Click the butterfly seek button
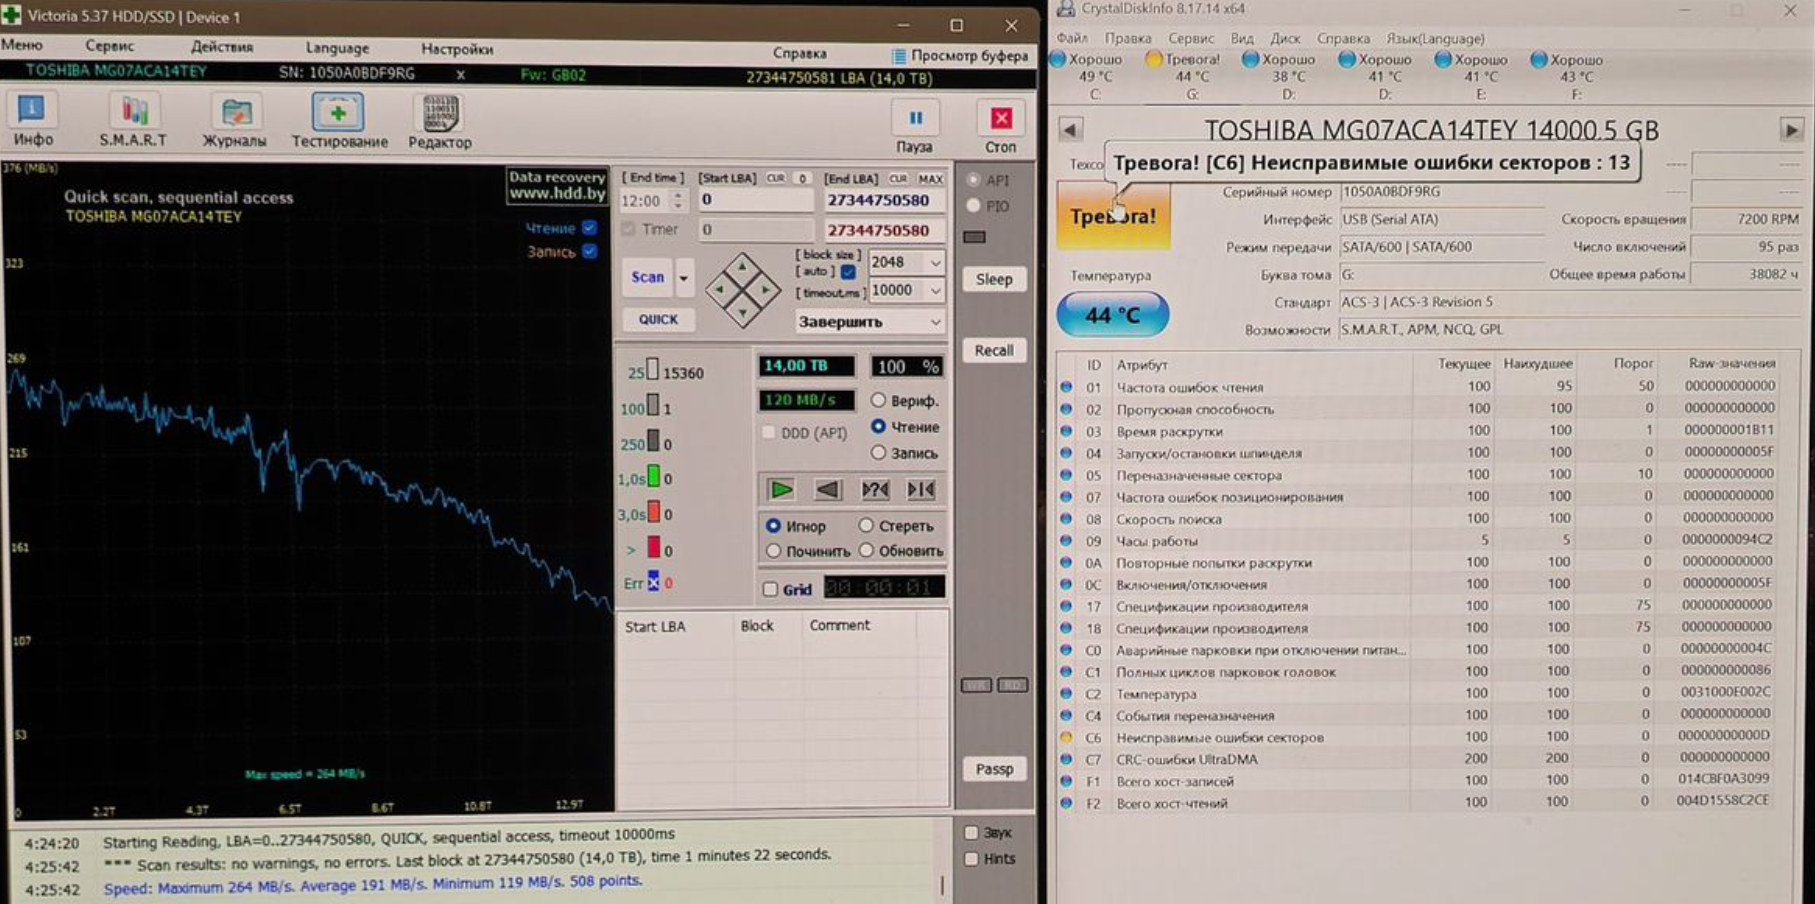Screen dimensions: 1815x904 (x=920, y=489)
